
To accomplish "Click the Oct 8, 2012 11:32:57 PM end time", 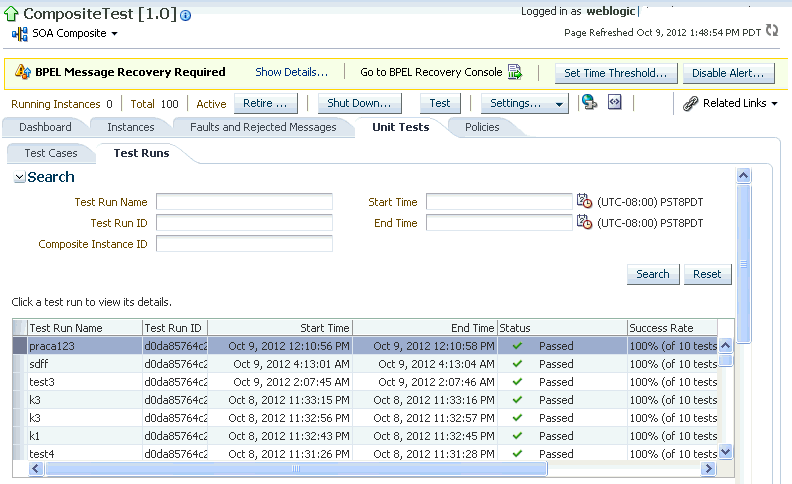I will tap(433, 418).
